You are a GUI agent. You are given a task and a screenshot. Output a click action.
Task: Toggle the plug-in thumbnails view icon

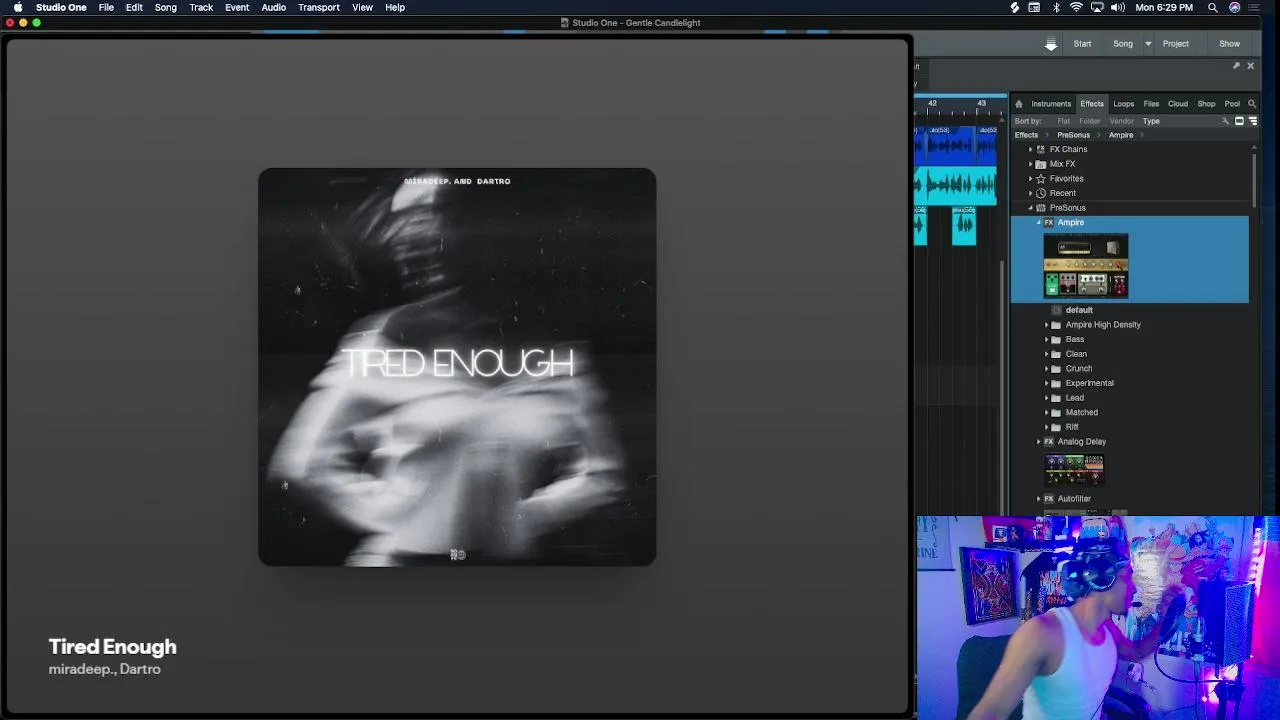[1239, 121]
